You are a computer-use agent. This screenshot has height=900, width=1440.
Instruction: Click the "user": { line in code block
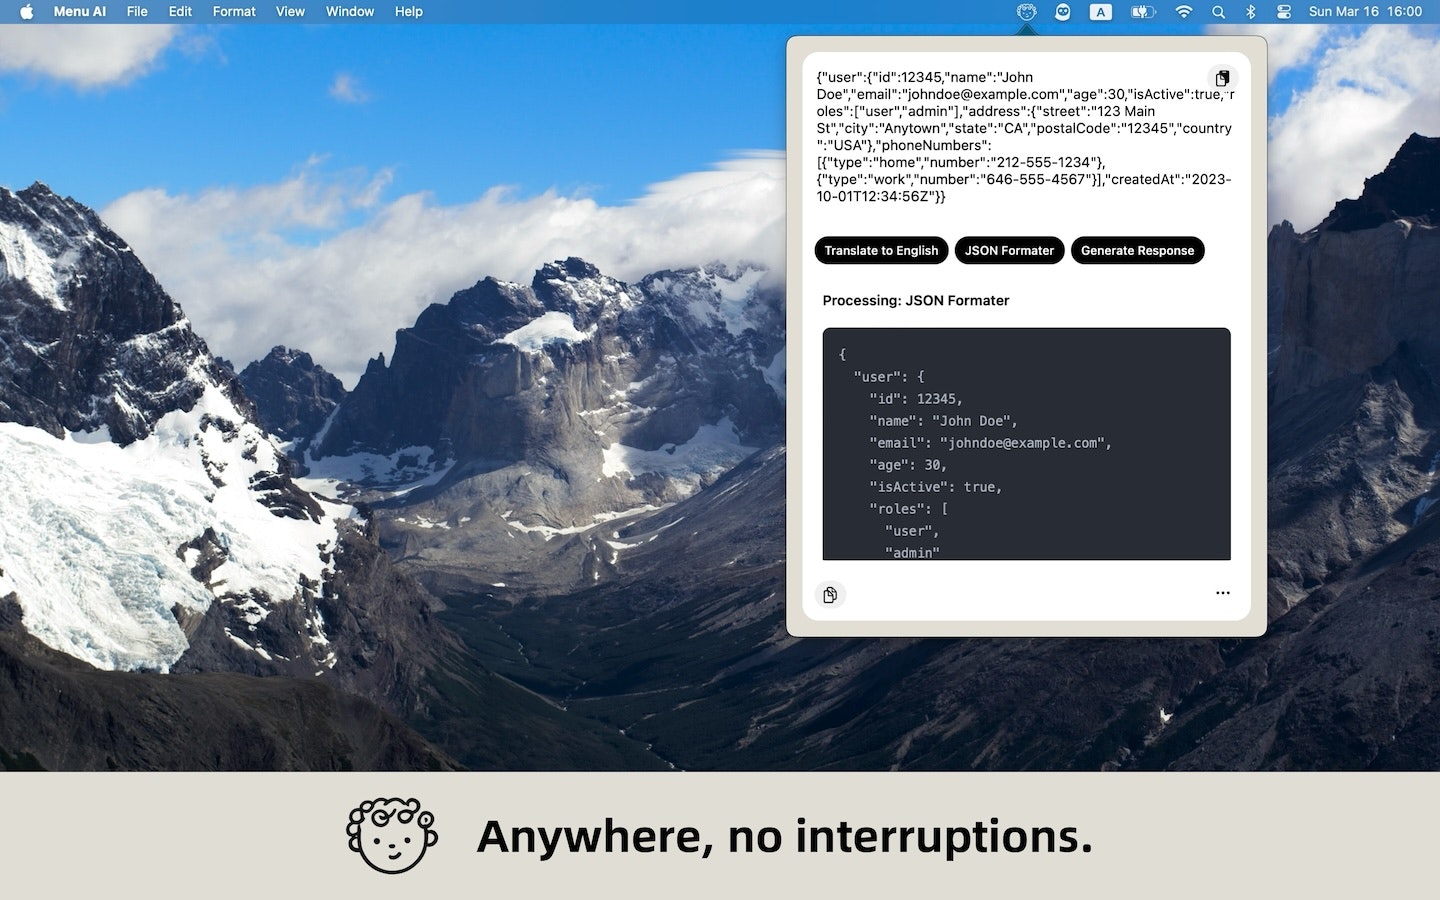tap(889, 377)
